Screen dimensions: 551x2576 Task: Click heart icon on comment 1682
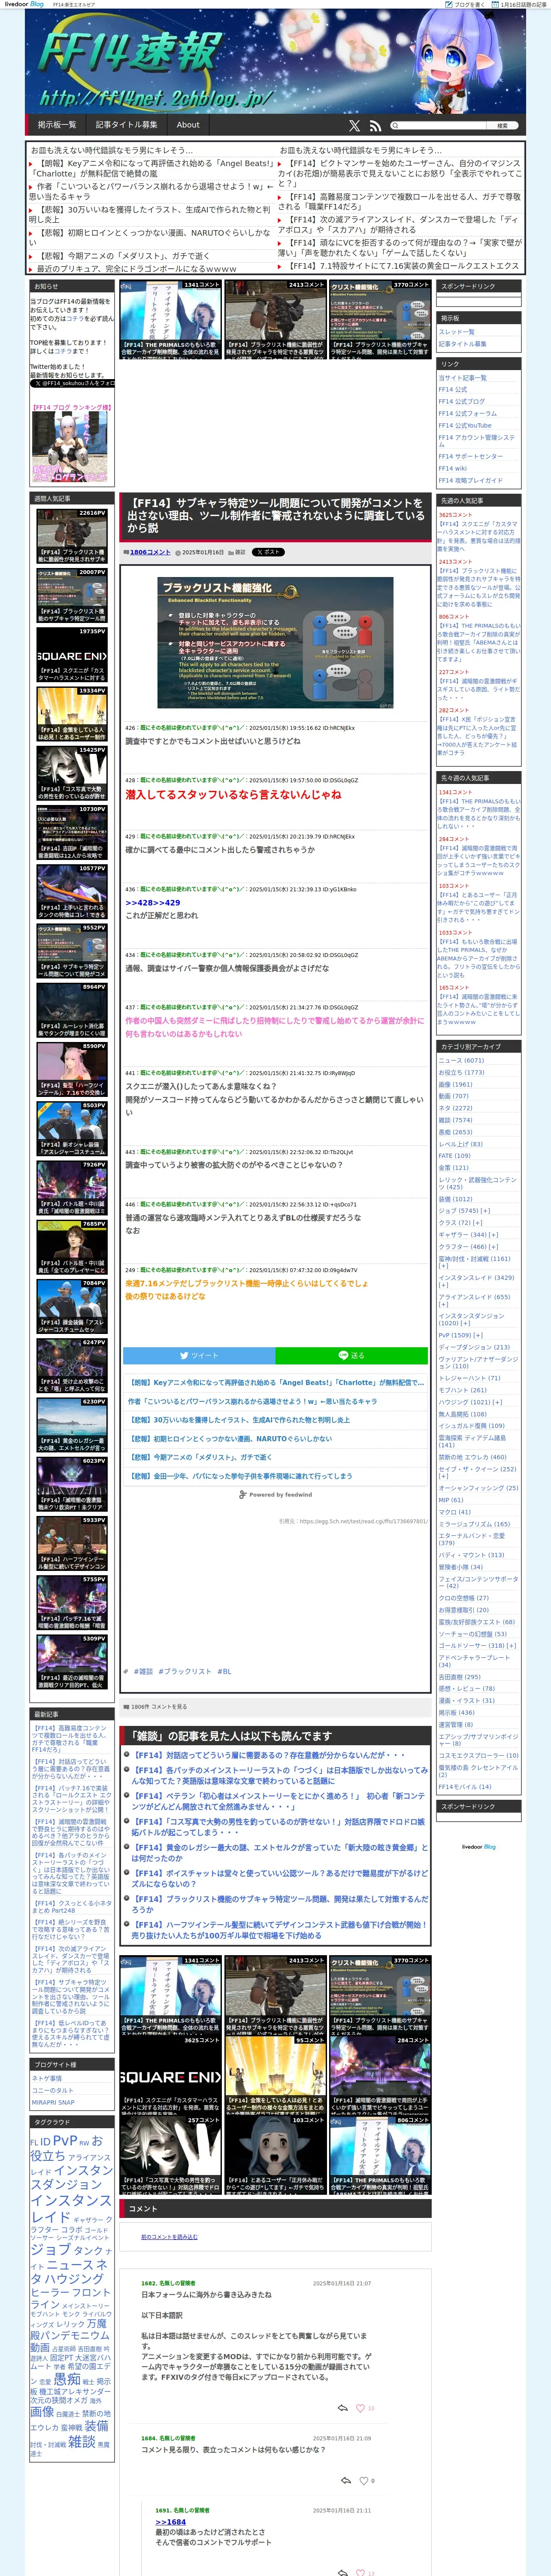click(361, 2408)
